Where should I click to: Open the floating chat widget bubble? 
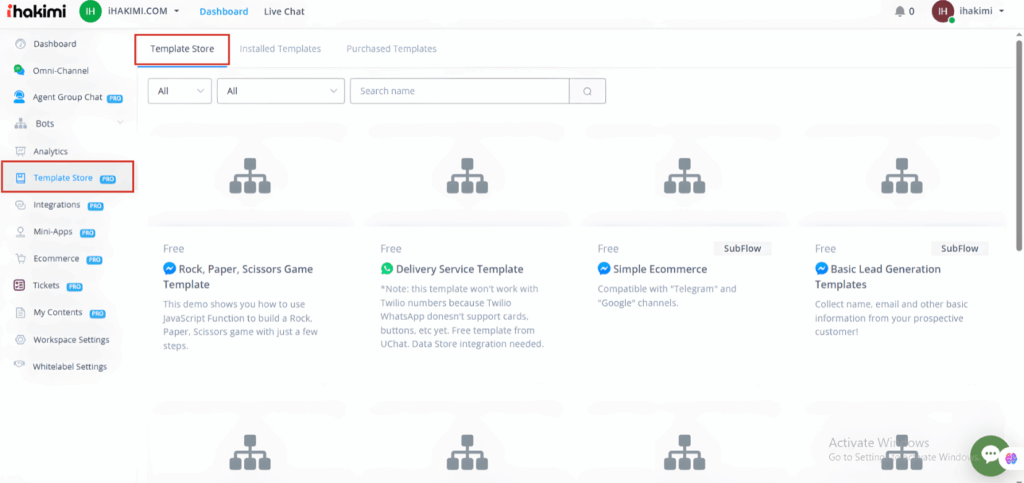[x=990, y=454]
